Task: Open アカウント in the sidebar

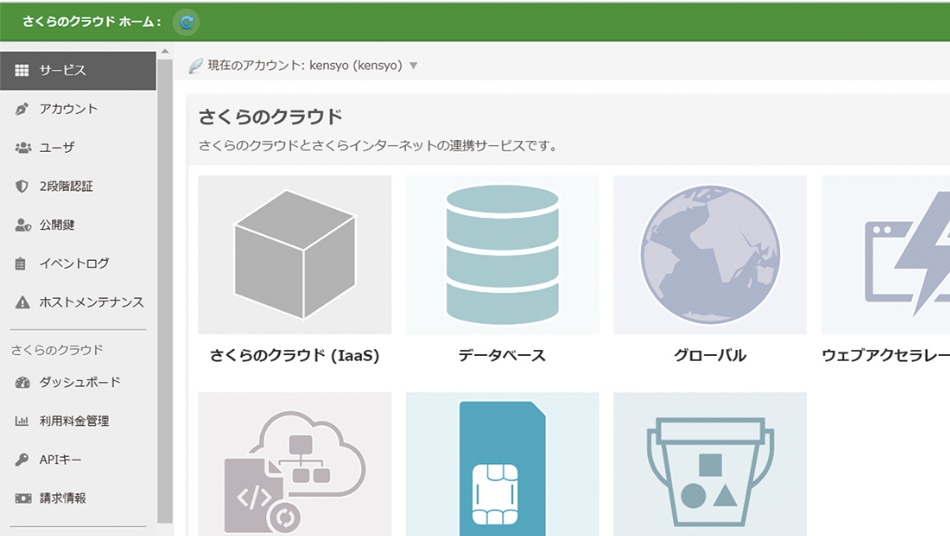Action: (x=78, y=109)
